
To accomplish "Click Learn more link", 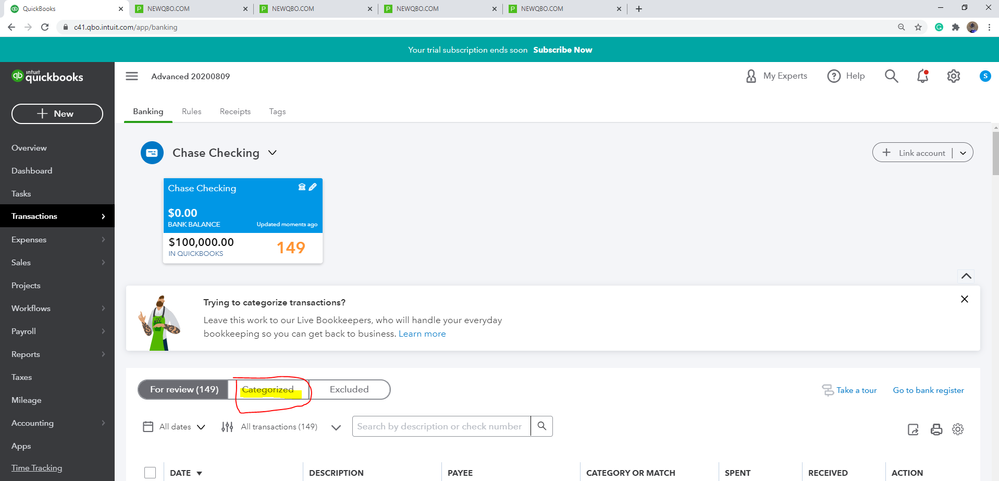I will (422, 334).
